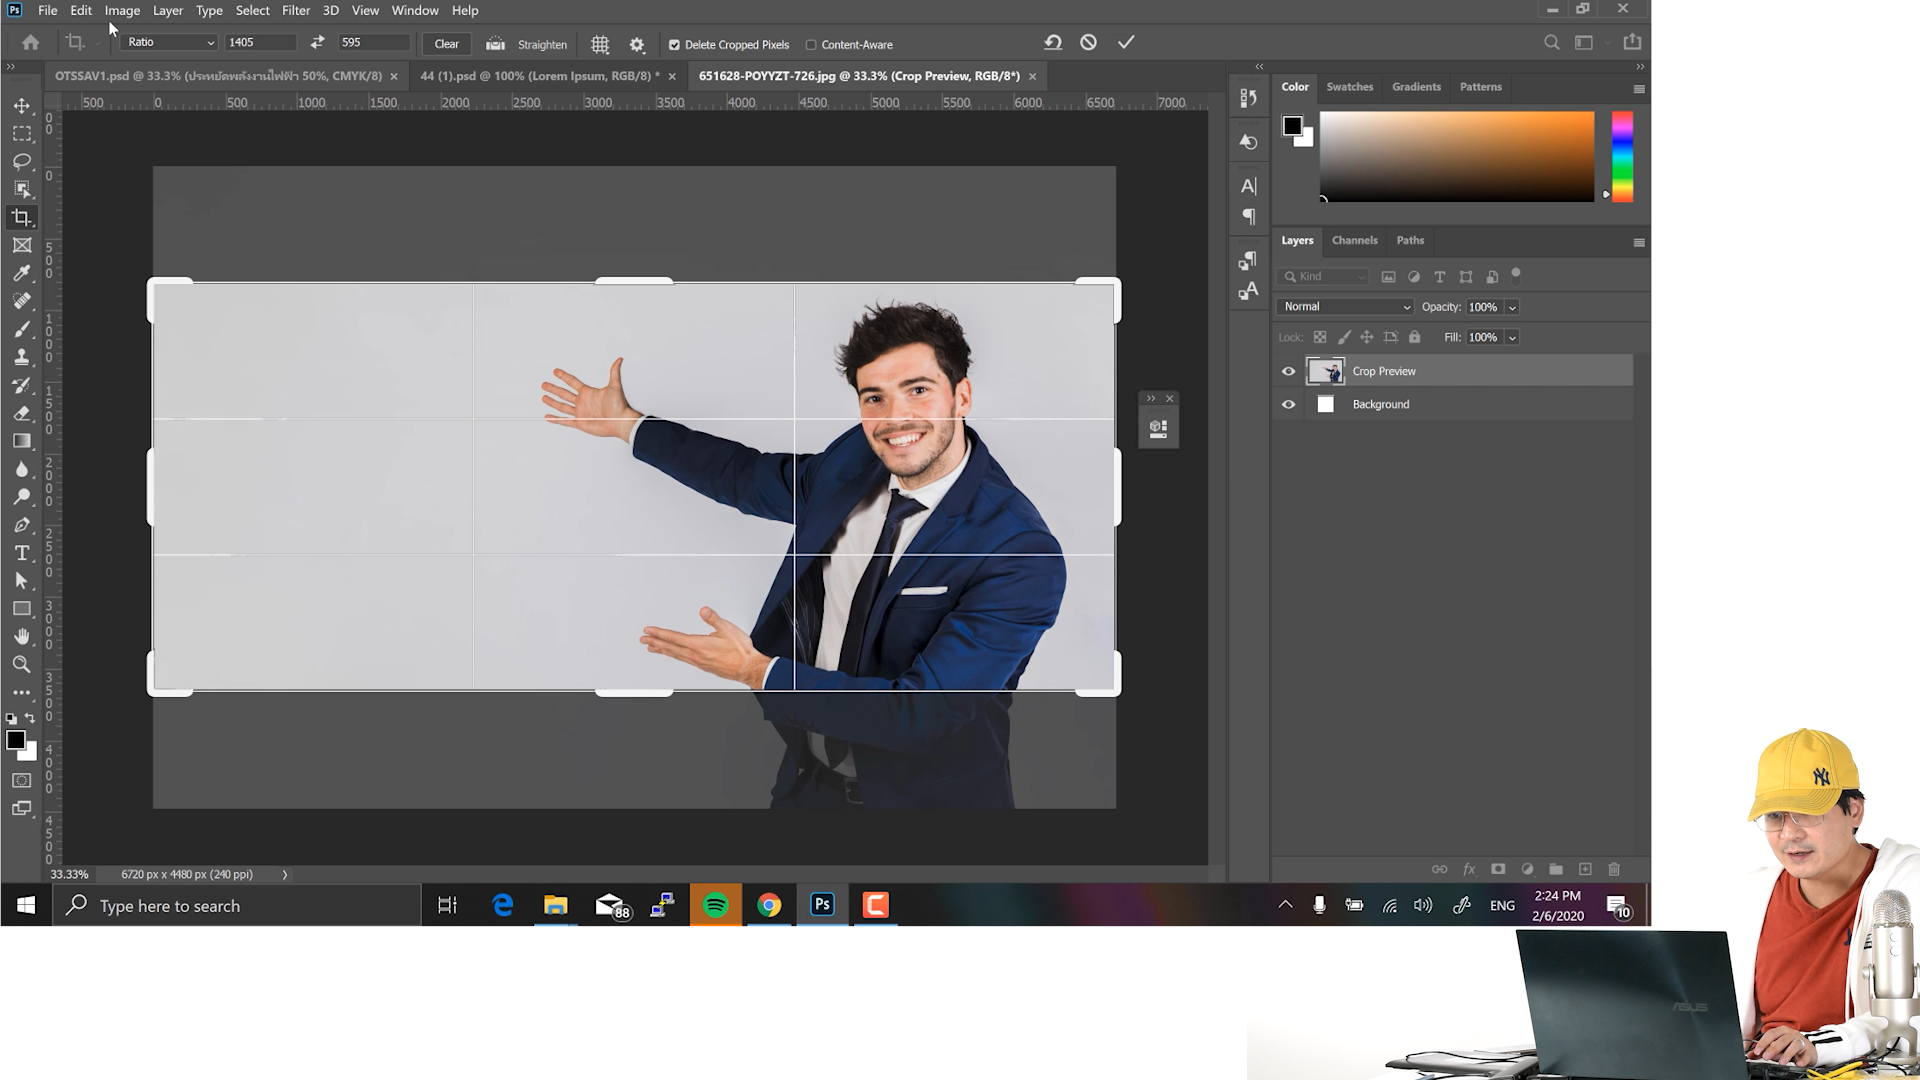The image size is (1920, 1080).
Task: Select the Healing Brush tool
Action: pos(22,301)
